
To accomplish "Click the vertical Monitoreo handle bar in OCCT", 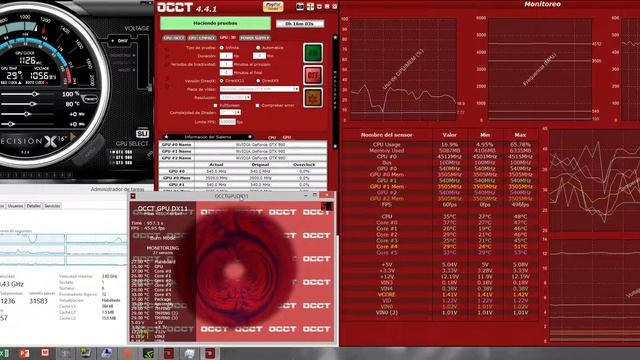I will click(x=335, y=92).
